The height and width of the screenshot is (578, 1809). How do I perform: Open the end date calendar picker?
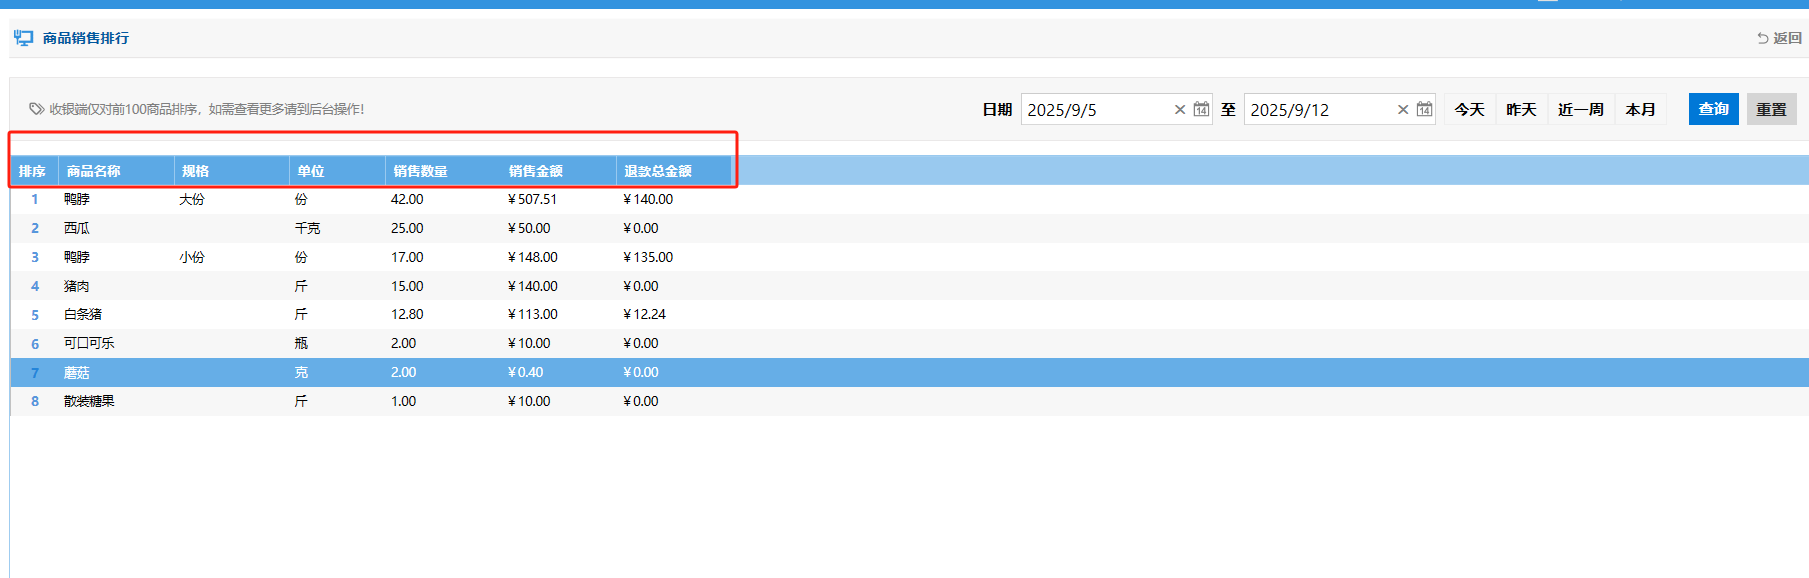[x=1424, y=110]
